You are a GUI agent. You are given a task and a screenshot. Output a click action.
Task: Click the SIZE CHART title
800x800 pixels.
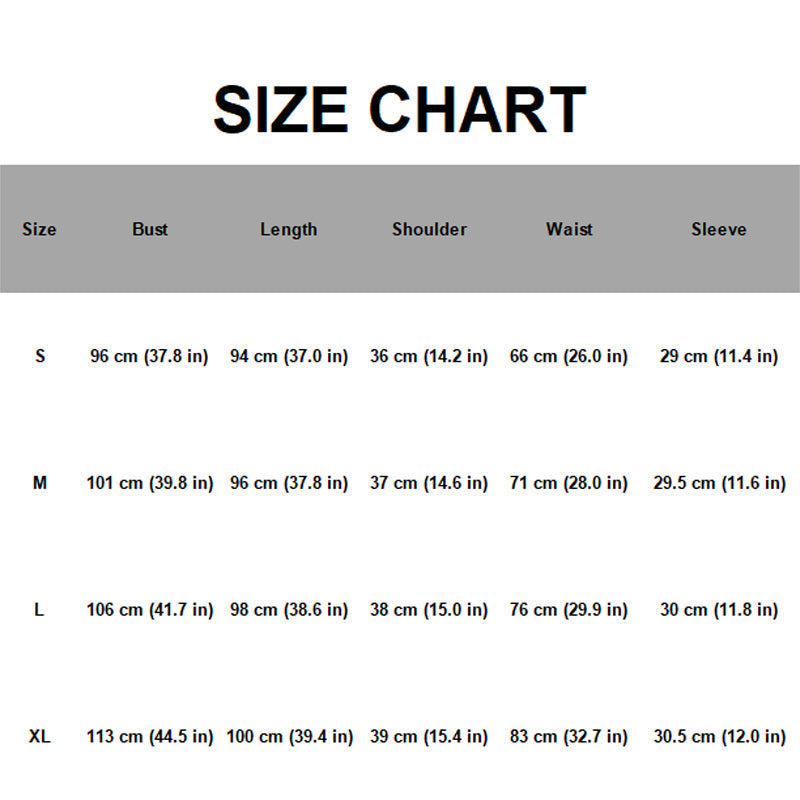(399, 109)
